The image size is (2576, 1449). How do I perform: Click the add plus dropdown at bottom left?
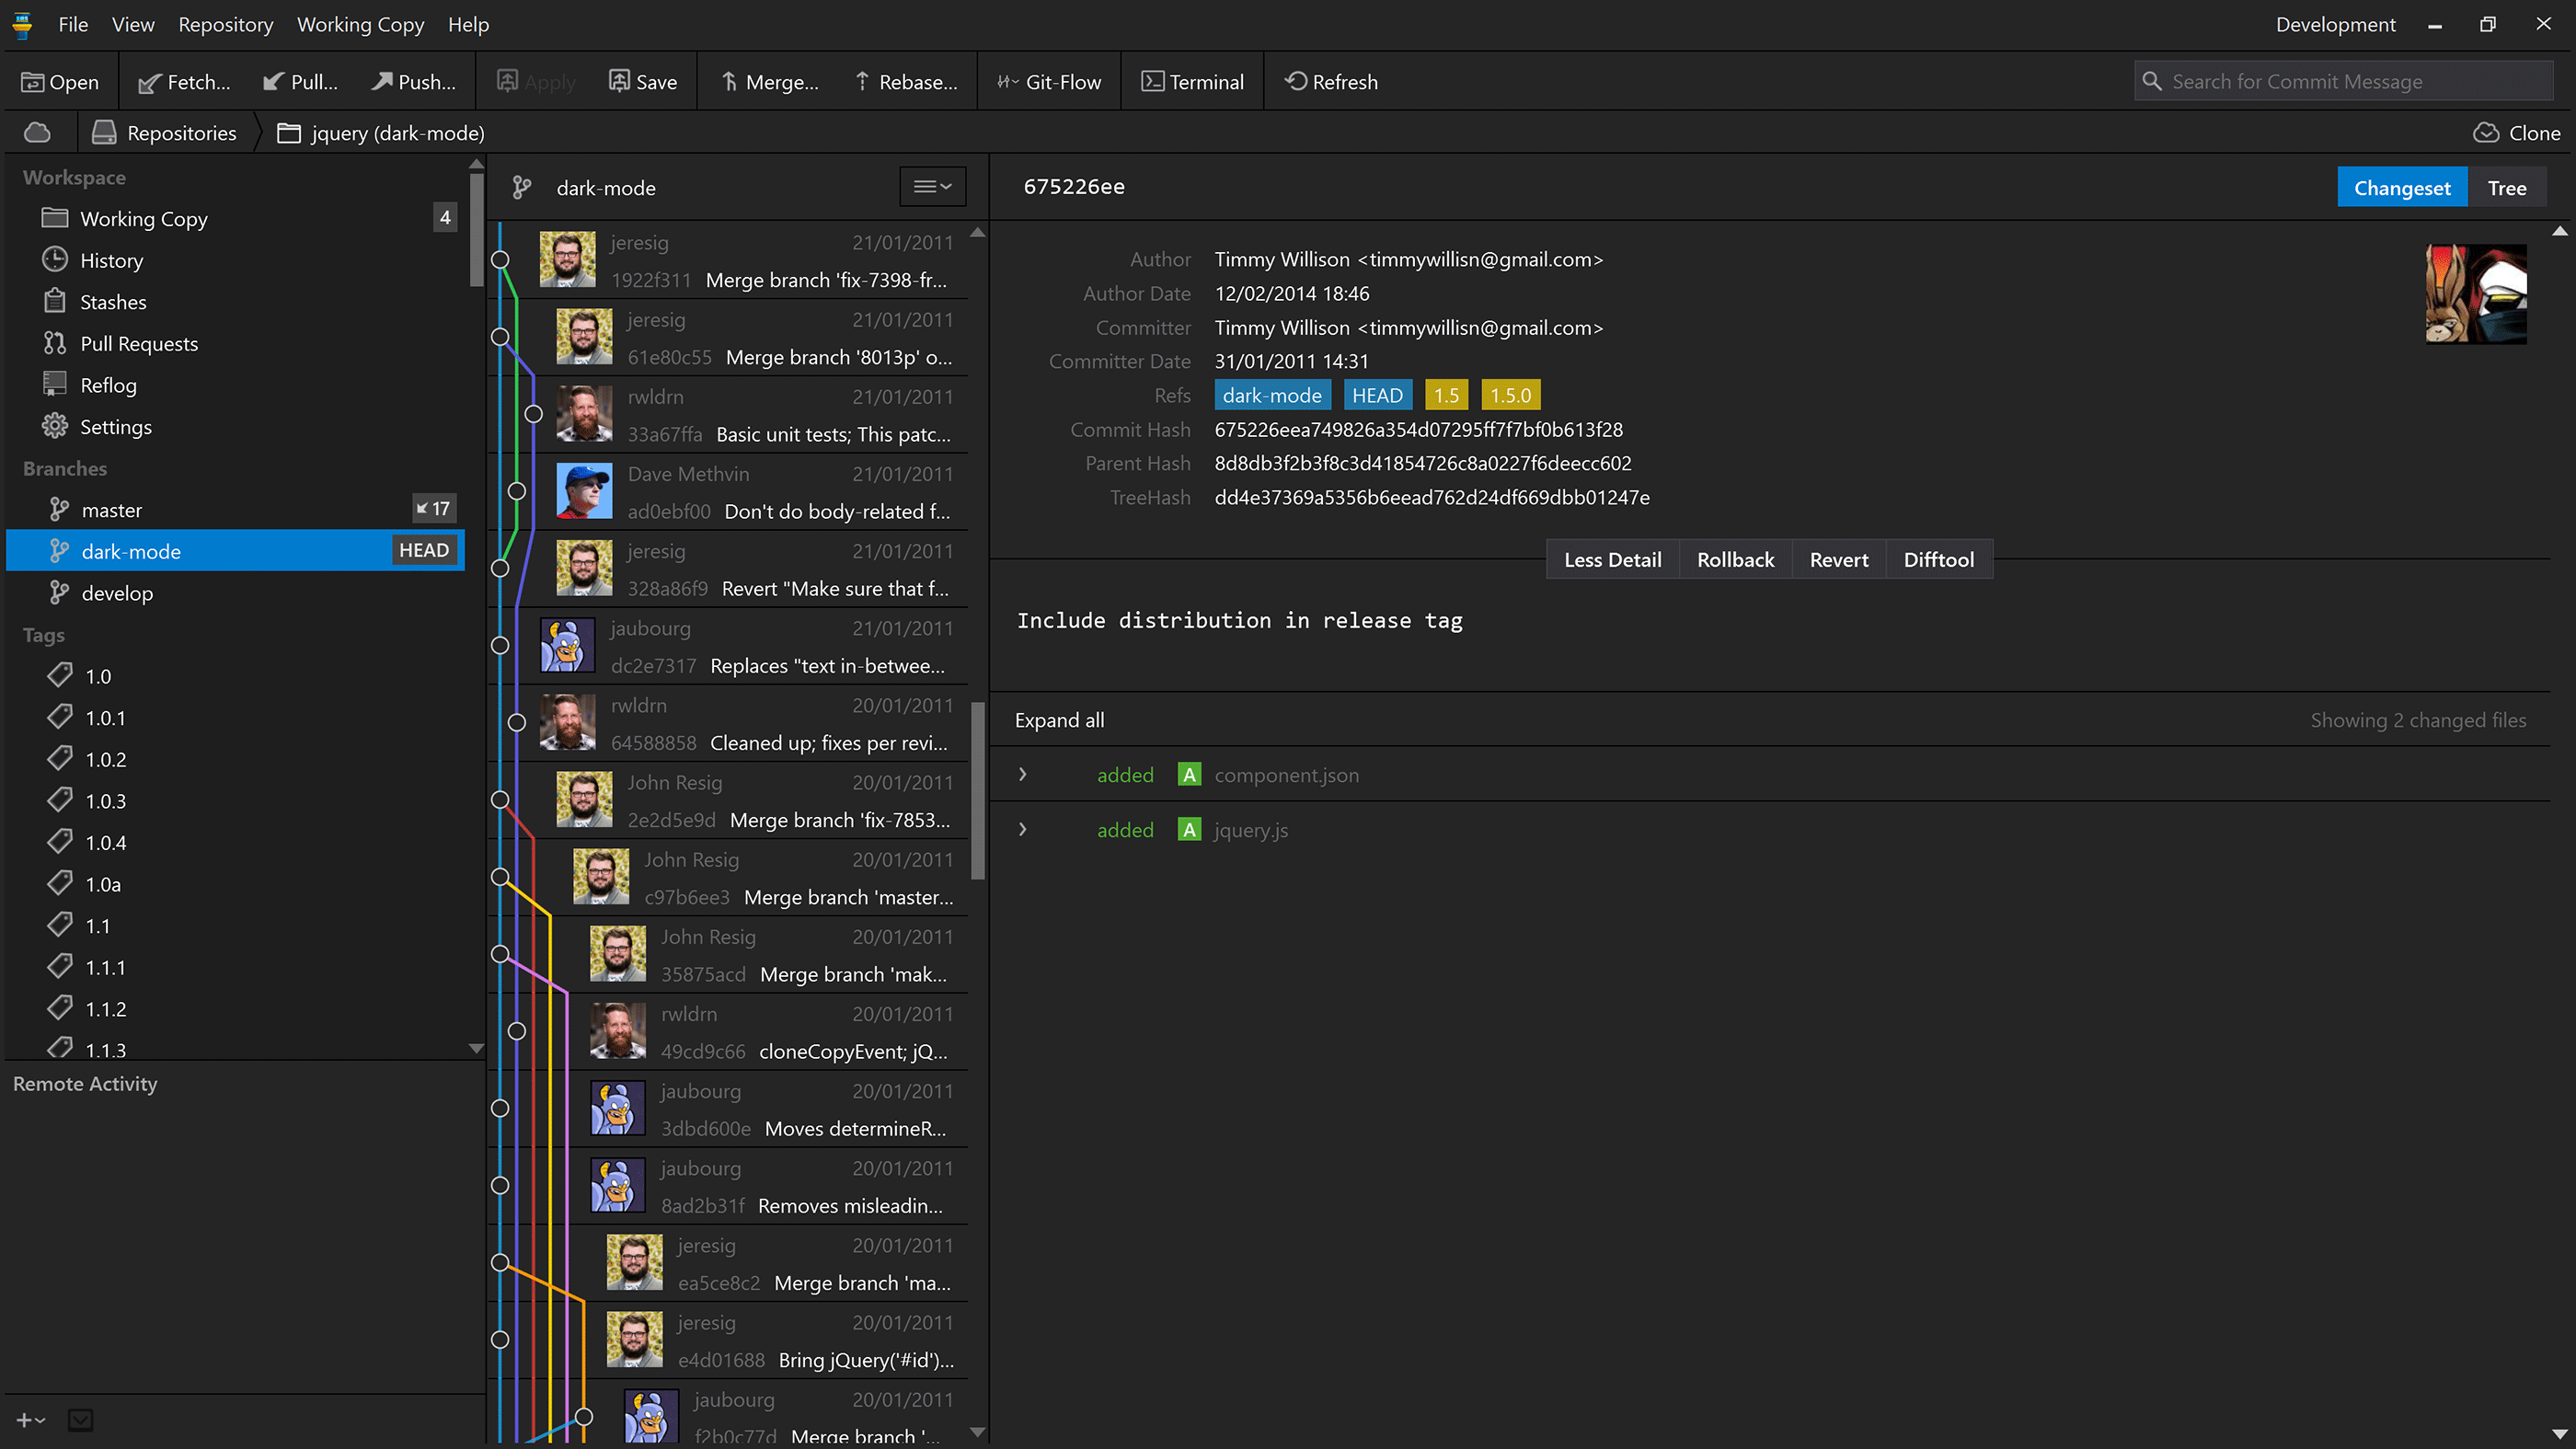coord(30,1420)
